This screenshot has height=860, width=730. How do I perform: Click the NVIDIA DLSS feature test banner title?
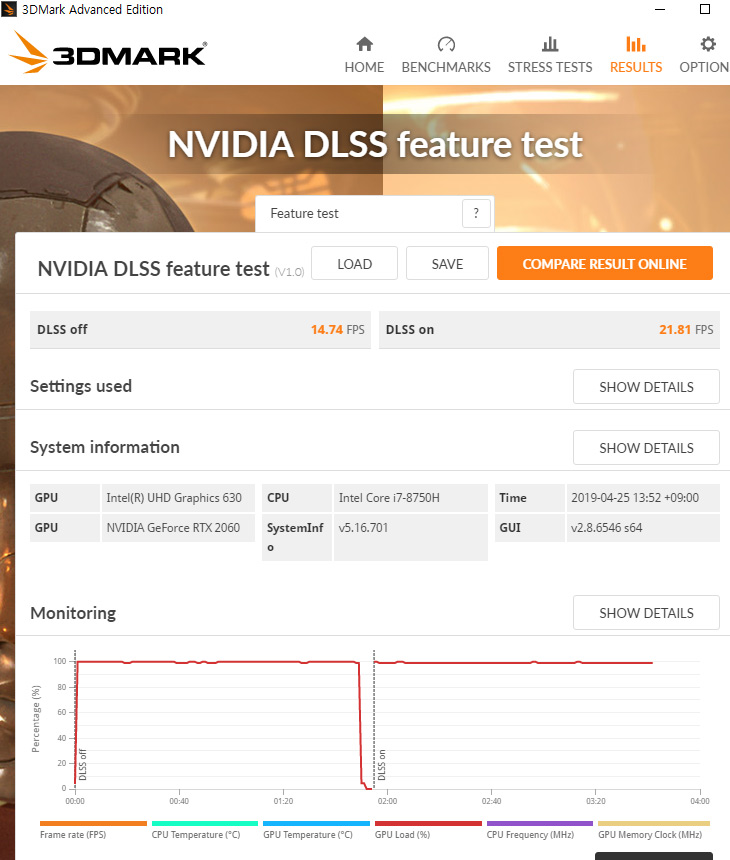tap(375, 144)
